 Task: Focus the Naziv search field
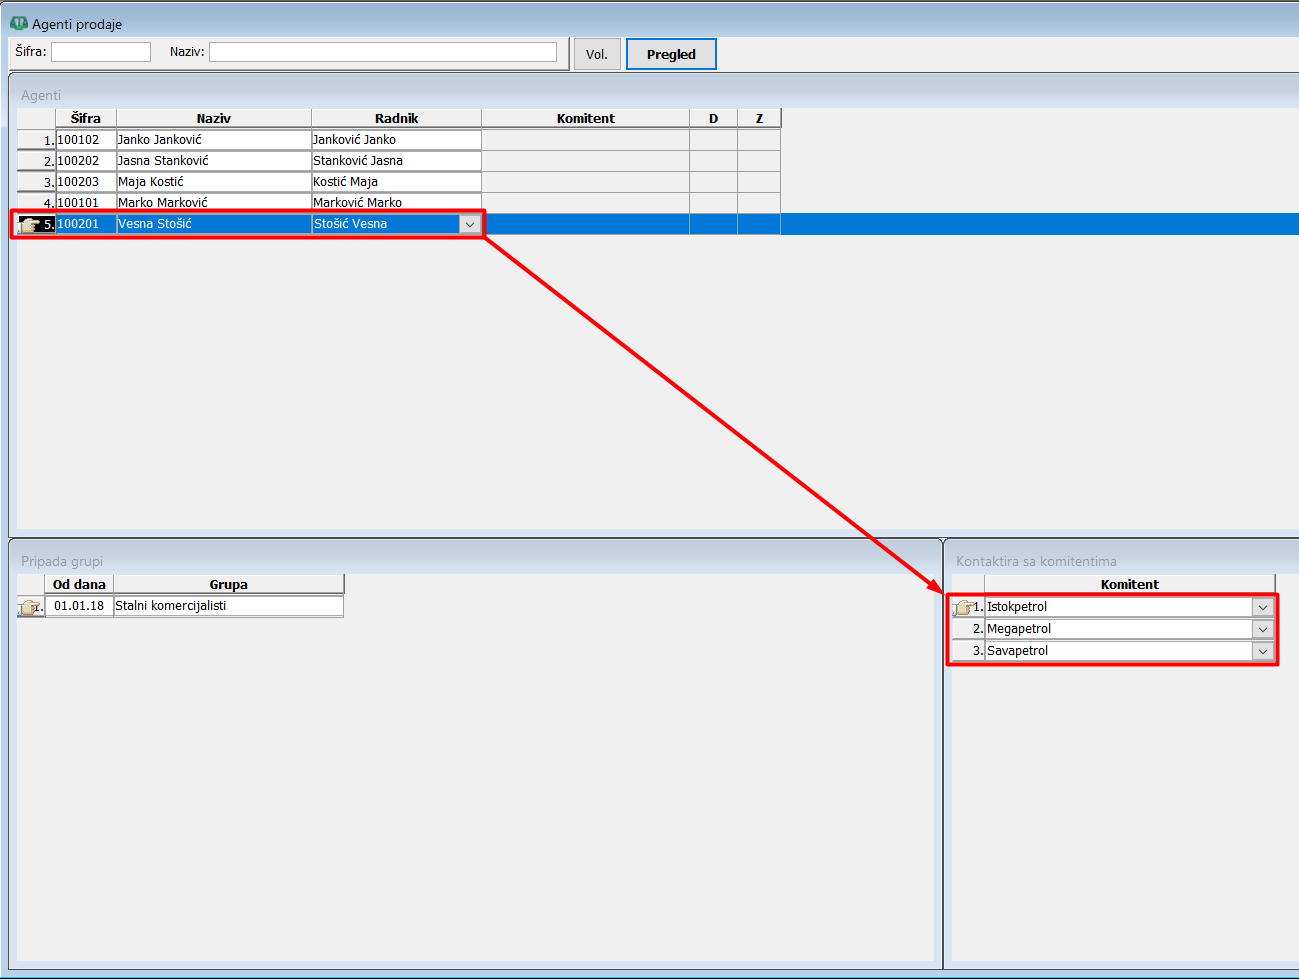(383, 52)
